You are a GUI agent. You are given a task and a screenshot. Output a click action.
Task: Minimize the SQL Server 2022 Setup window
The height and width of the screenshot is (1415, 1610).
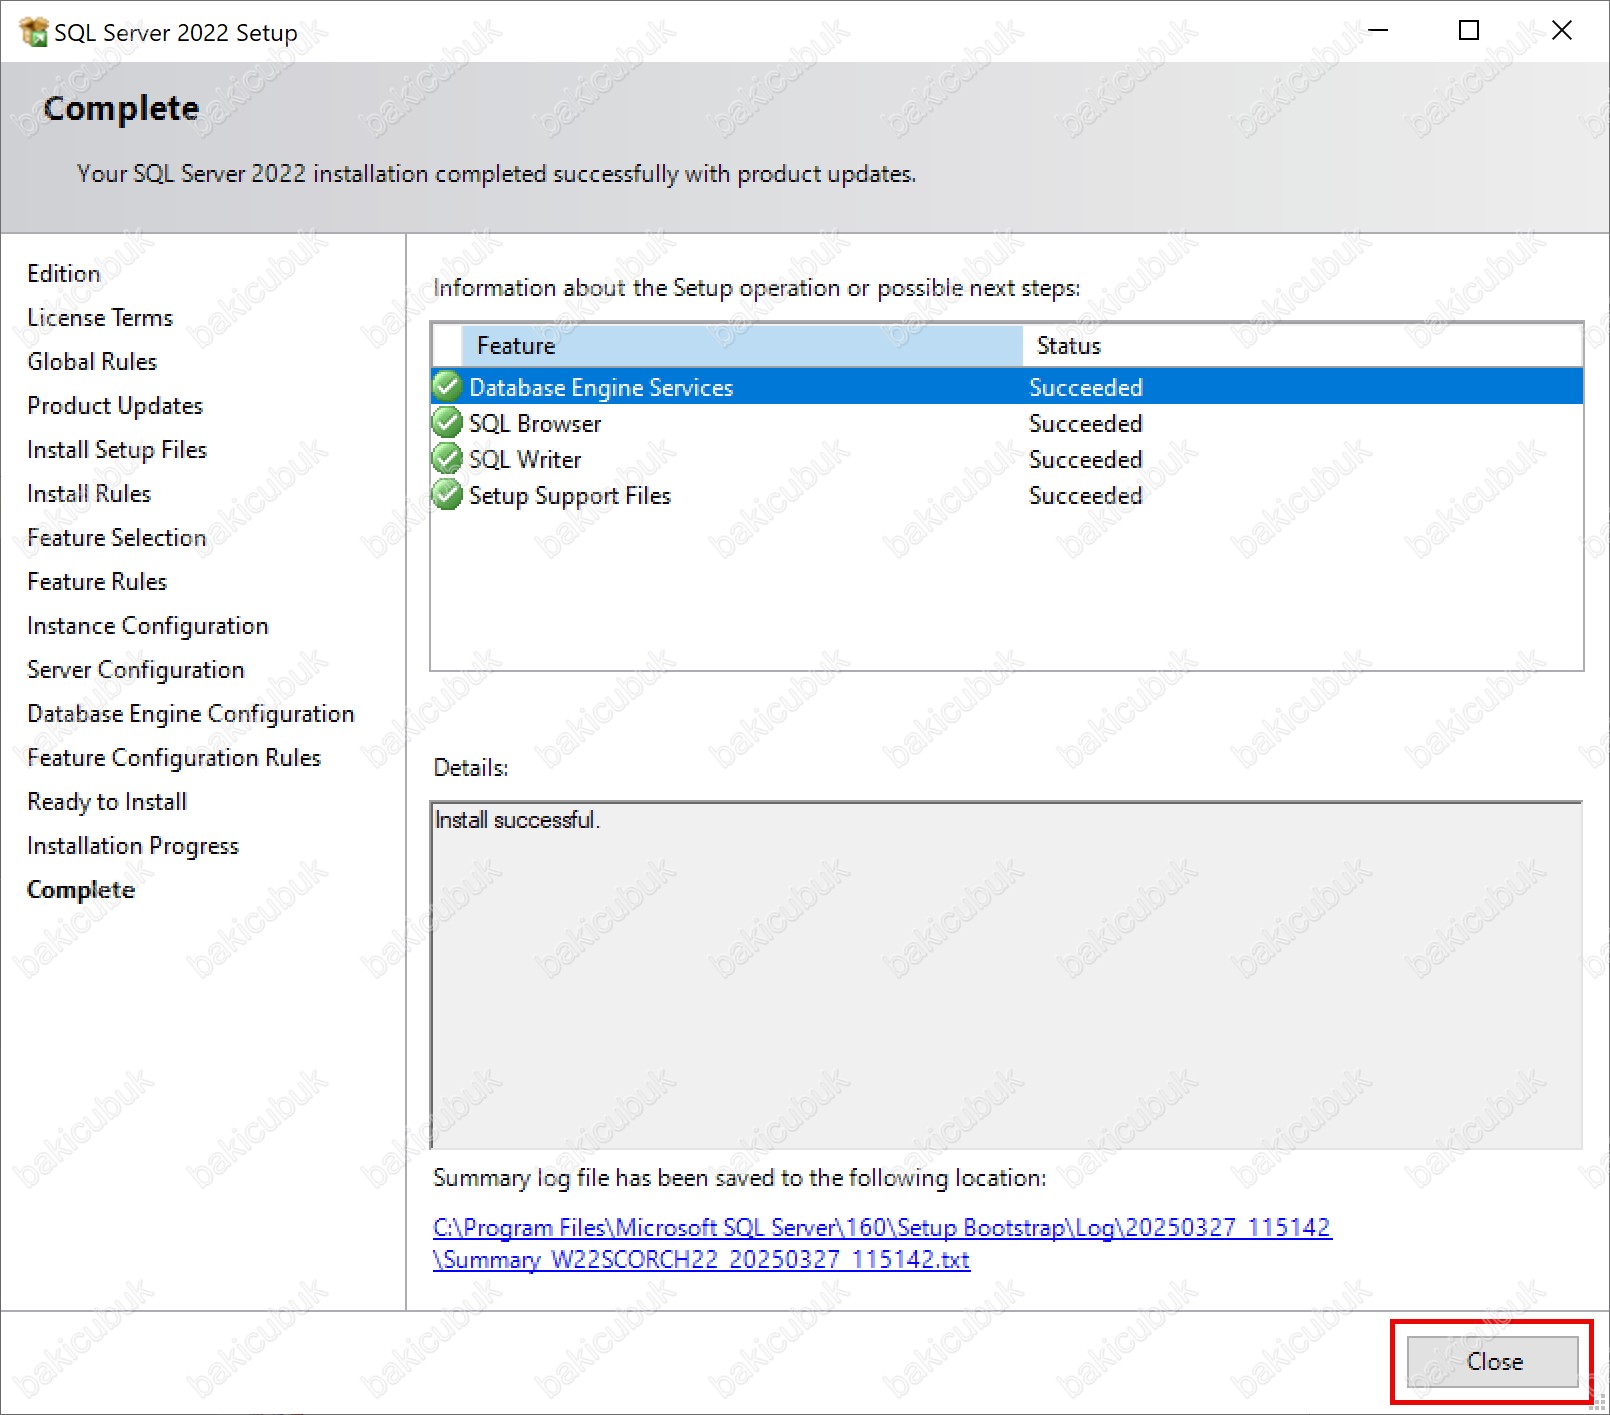pos(1378,31)
